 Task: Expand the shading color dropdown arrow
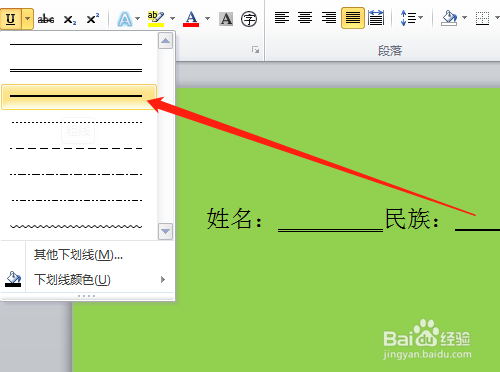464,18
